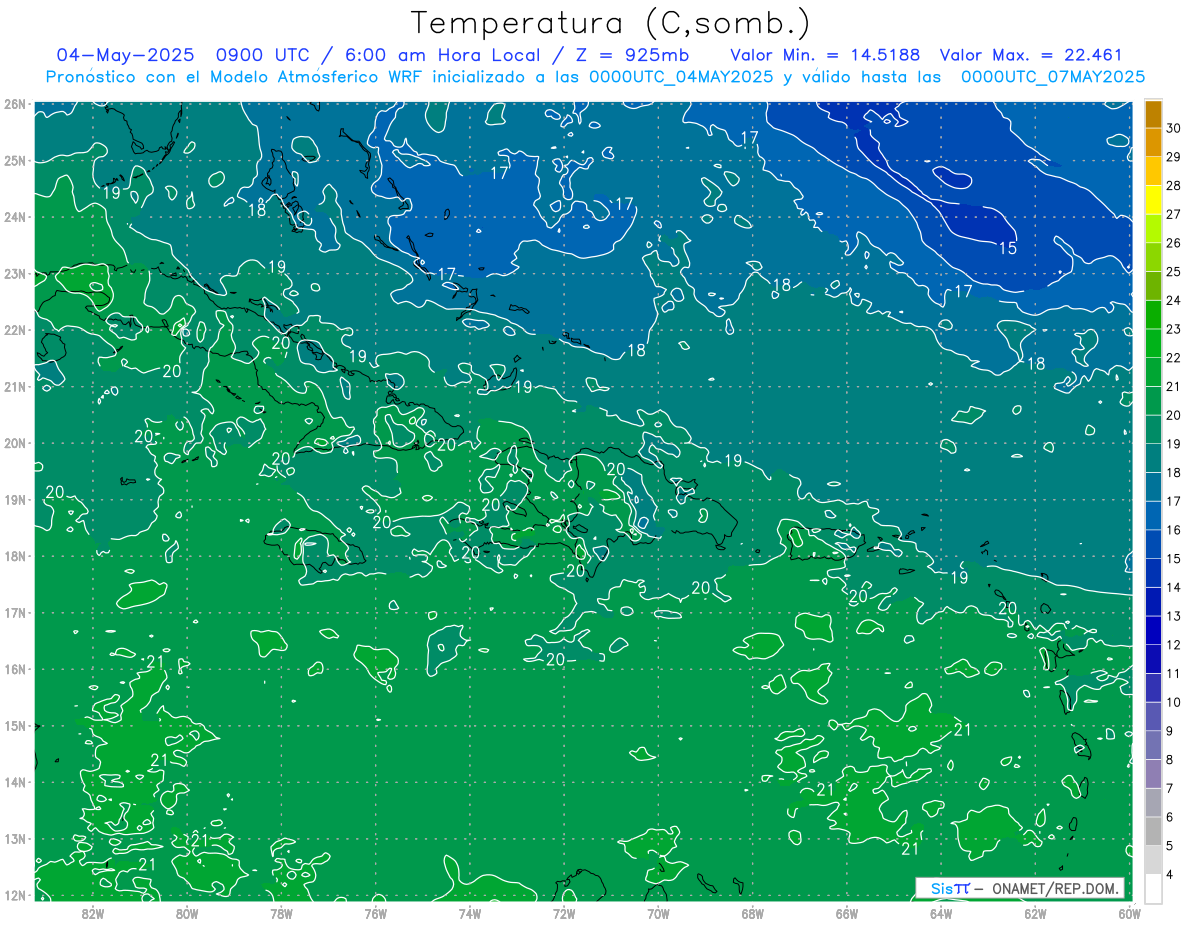Click the 15N latitude axis label

point(14,725)
